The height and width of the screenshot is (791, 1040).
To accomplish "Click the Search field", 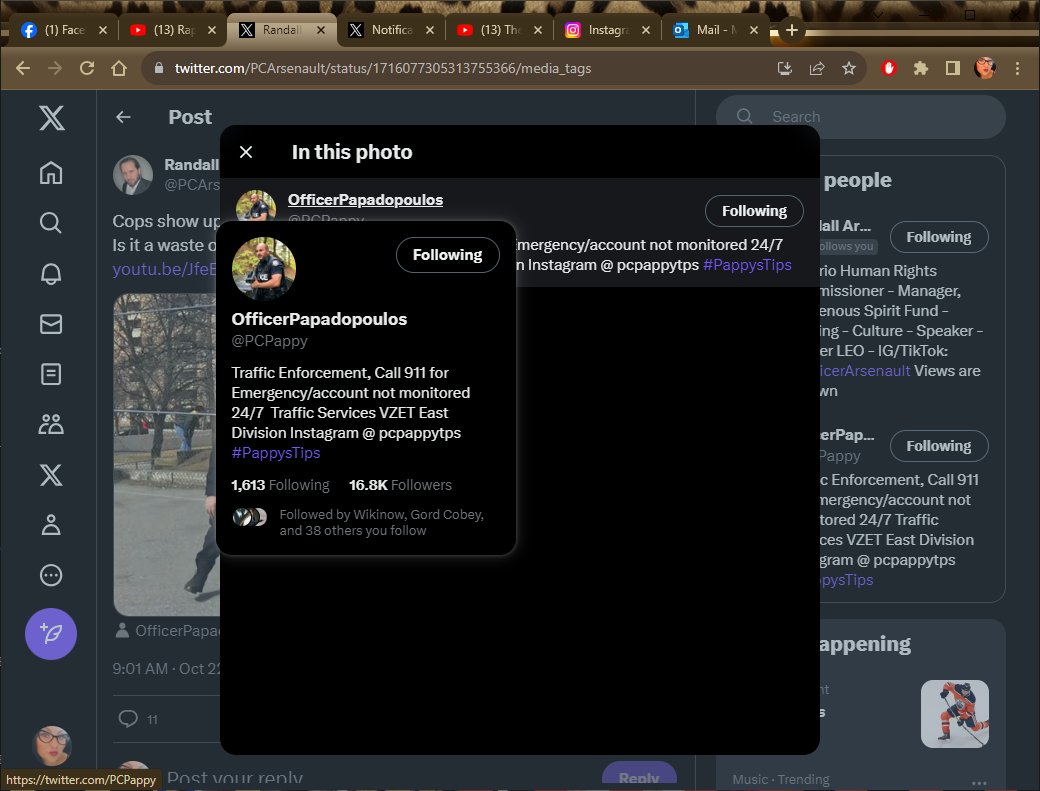I will 861,117.
